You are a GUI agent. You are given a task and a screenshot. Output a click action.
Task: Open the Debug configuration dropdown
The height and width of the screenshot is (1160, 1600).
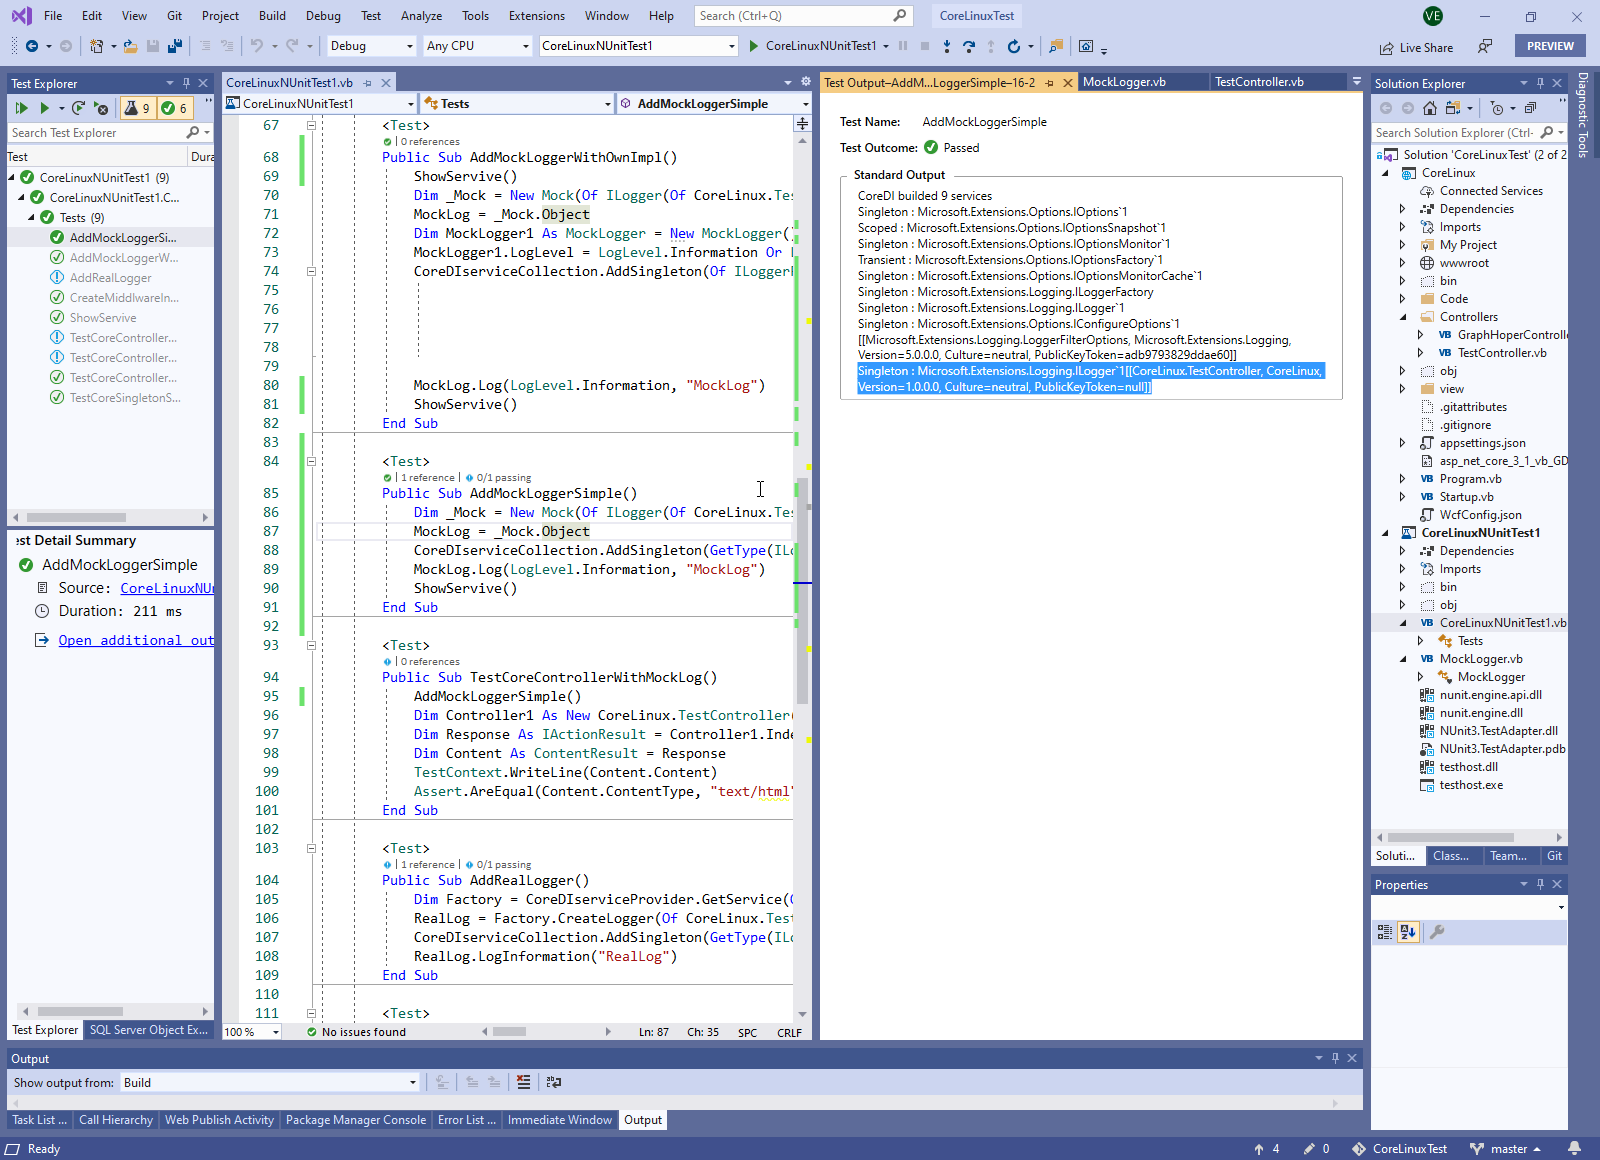point(371,46)
